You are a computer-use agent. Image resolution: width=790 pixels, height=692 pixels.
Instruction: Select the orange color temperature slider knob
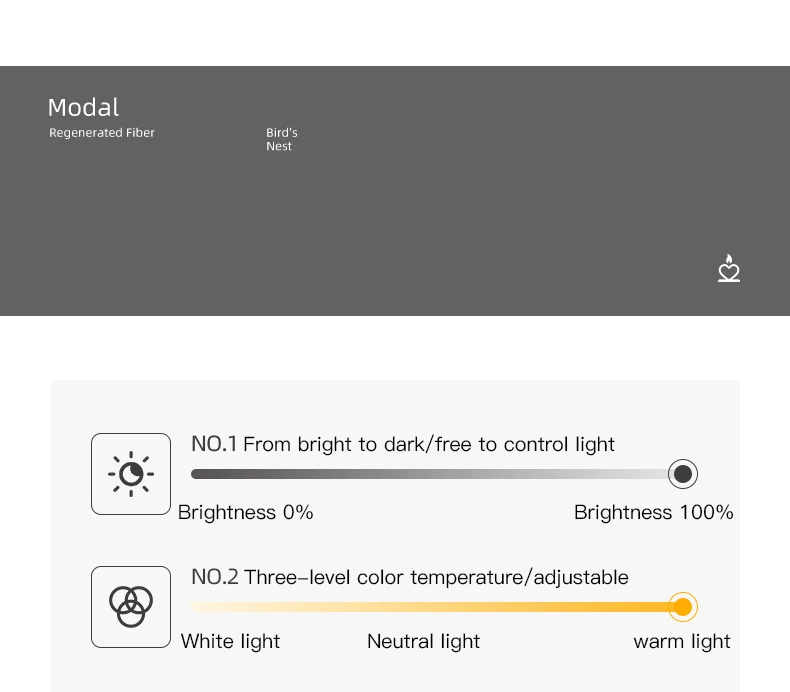click(683, 607)
